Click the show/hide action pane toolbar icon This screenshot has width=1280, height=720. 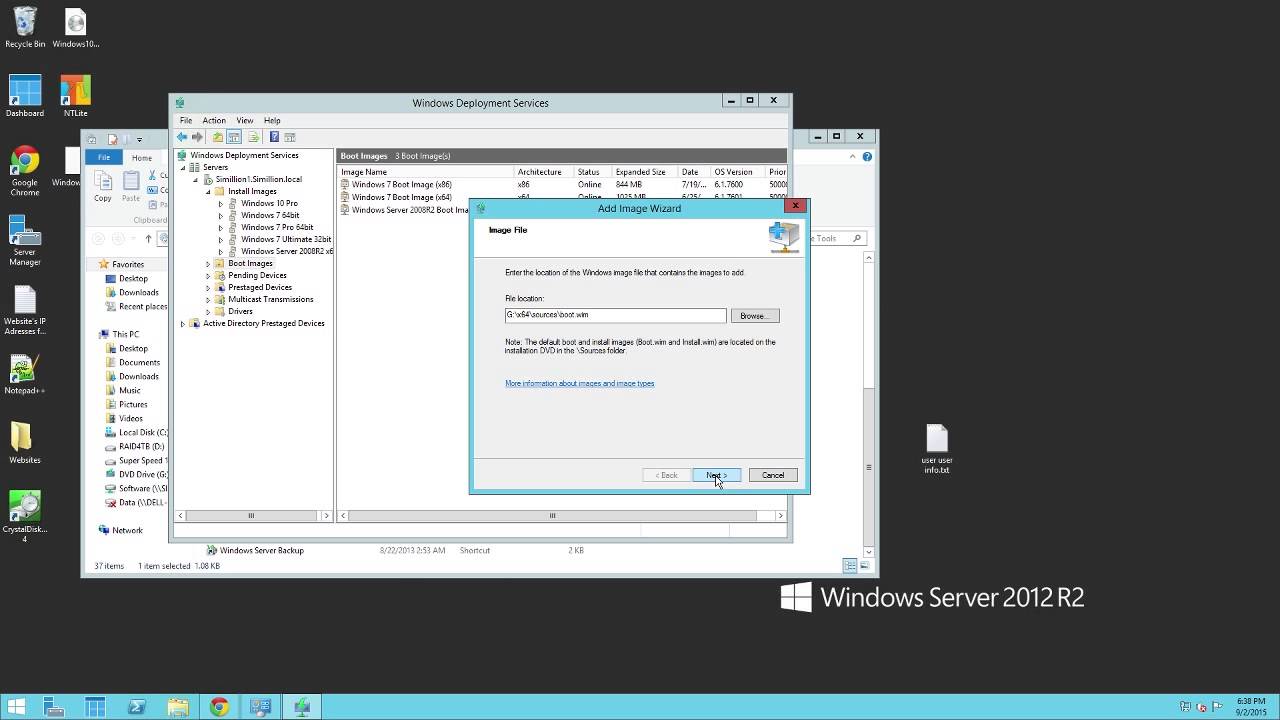[290, 137]
